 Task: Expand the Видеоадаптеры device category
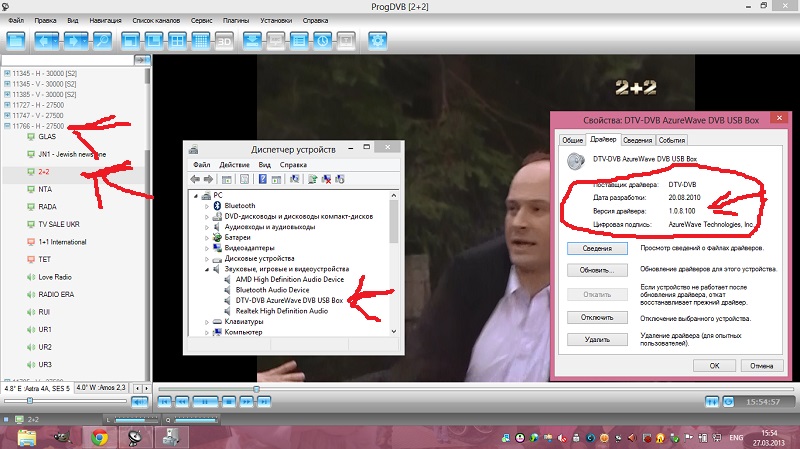[x=207, y=246]
